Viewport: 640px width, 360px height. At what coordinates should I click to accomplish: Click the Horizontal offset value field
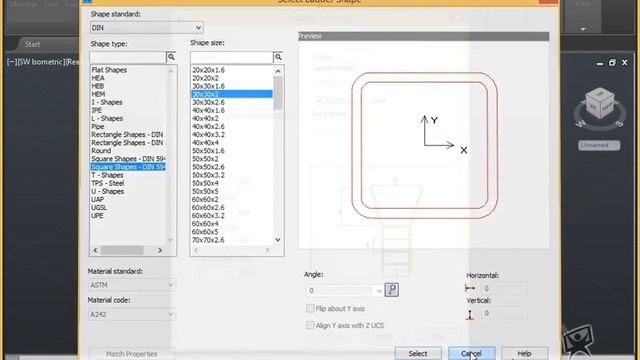[x=504, y=289]
